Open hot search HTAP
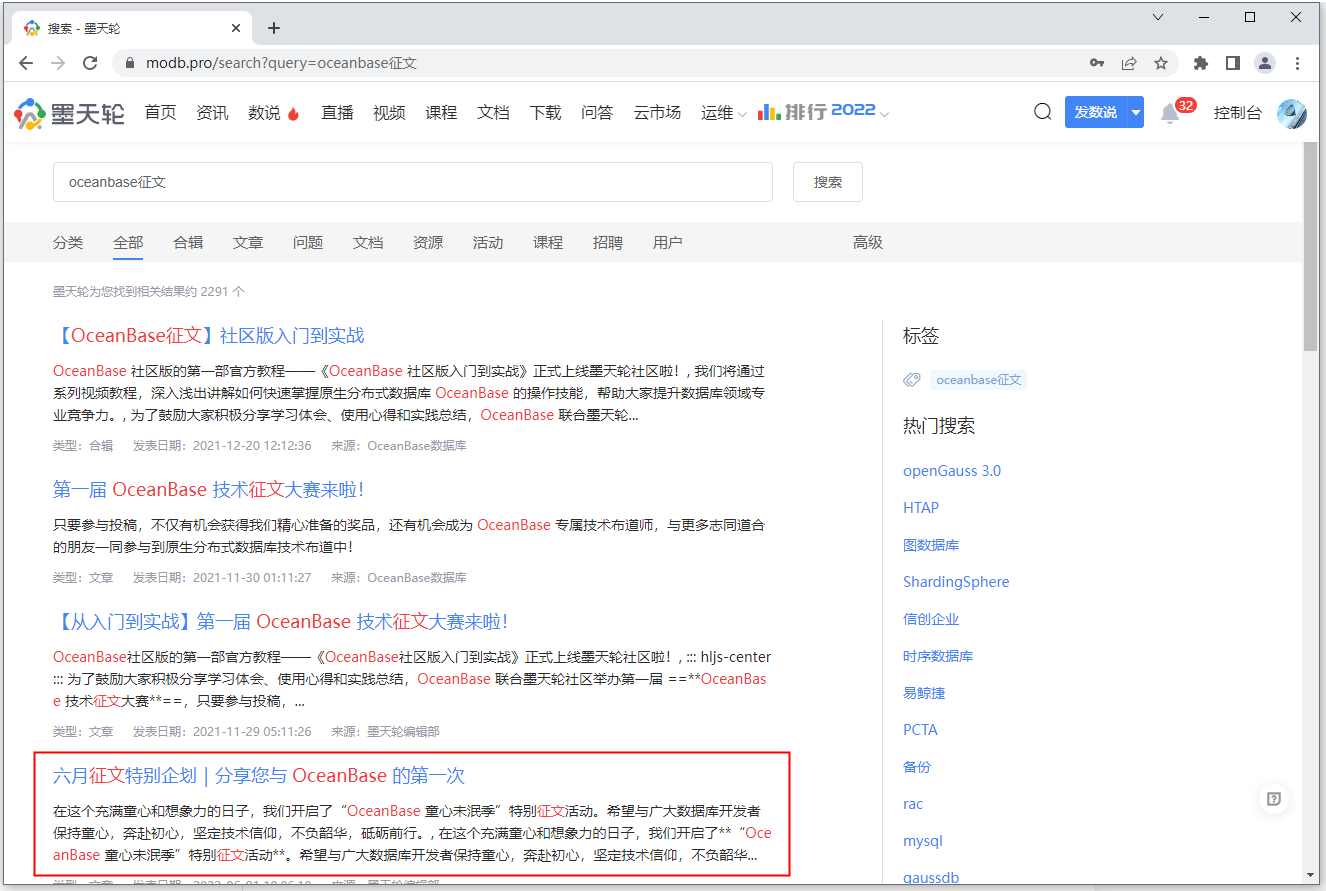 921,508
